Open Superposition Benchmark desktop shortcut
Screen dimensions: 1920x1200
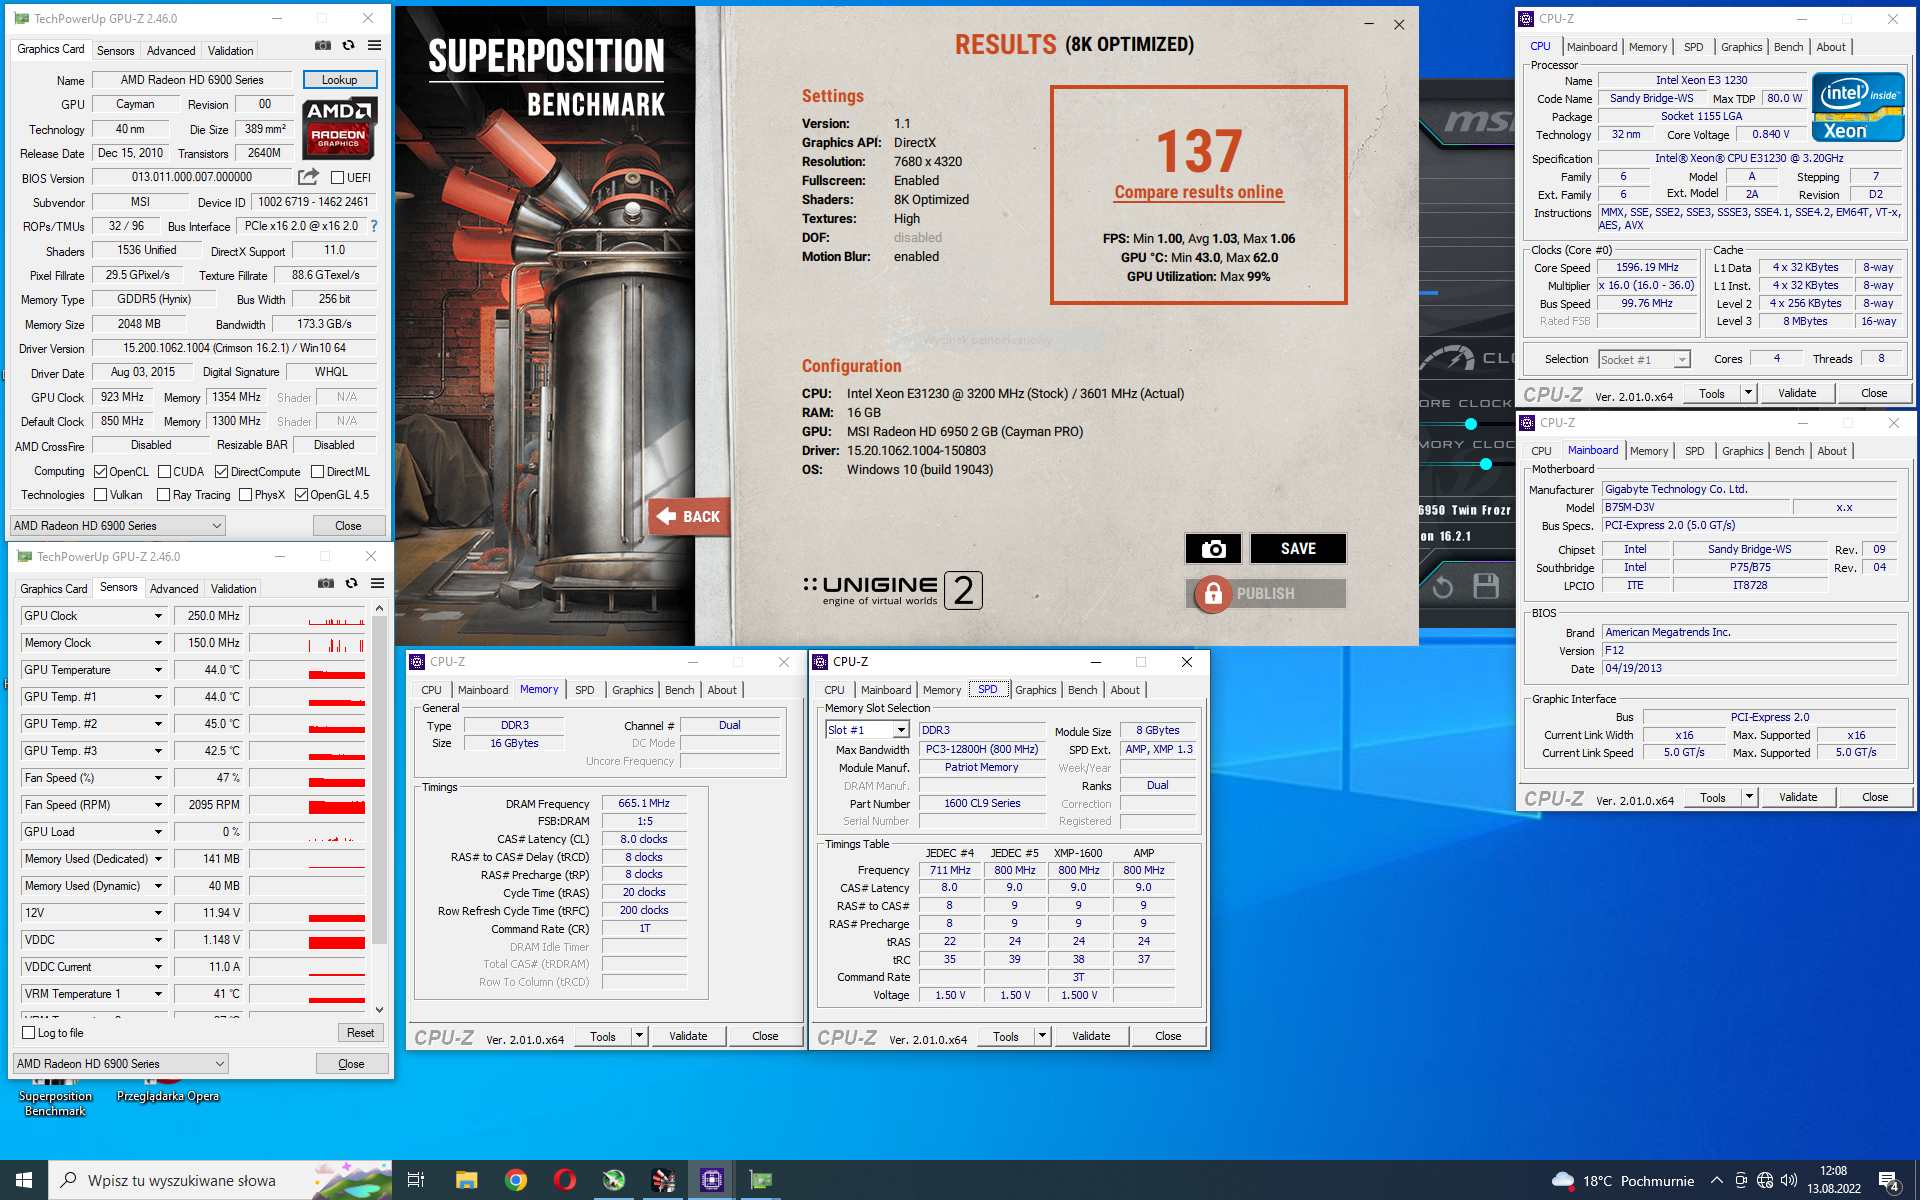tap(55, 1098)
